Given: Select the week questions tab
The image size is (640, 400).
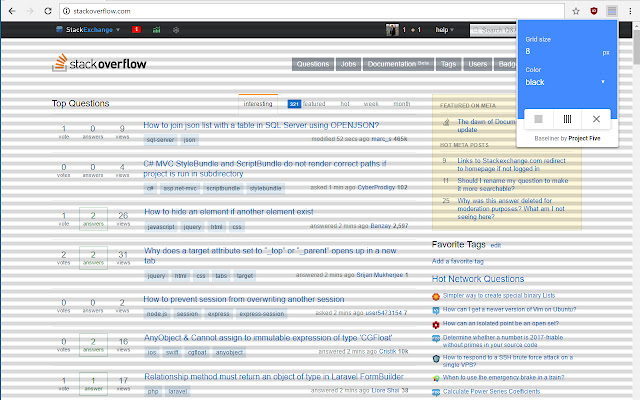Looking at the screenshot, I should click(371, 104).
